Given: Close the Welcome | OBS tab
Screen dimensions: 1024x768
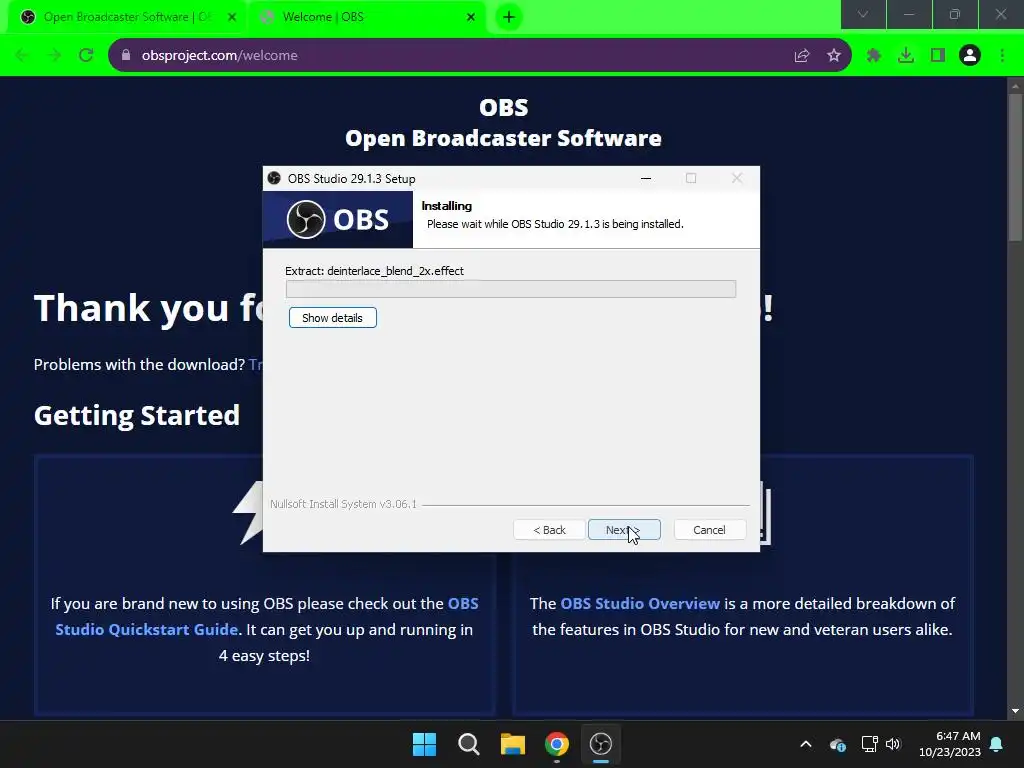Looking at the screenshot, I should [471, 17].
